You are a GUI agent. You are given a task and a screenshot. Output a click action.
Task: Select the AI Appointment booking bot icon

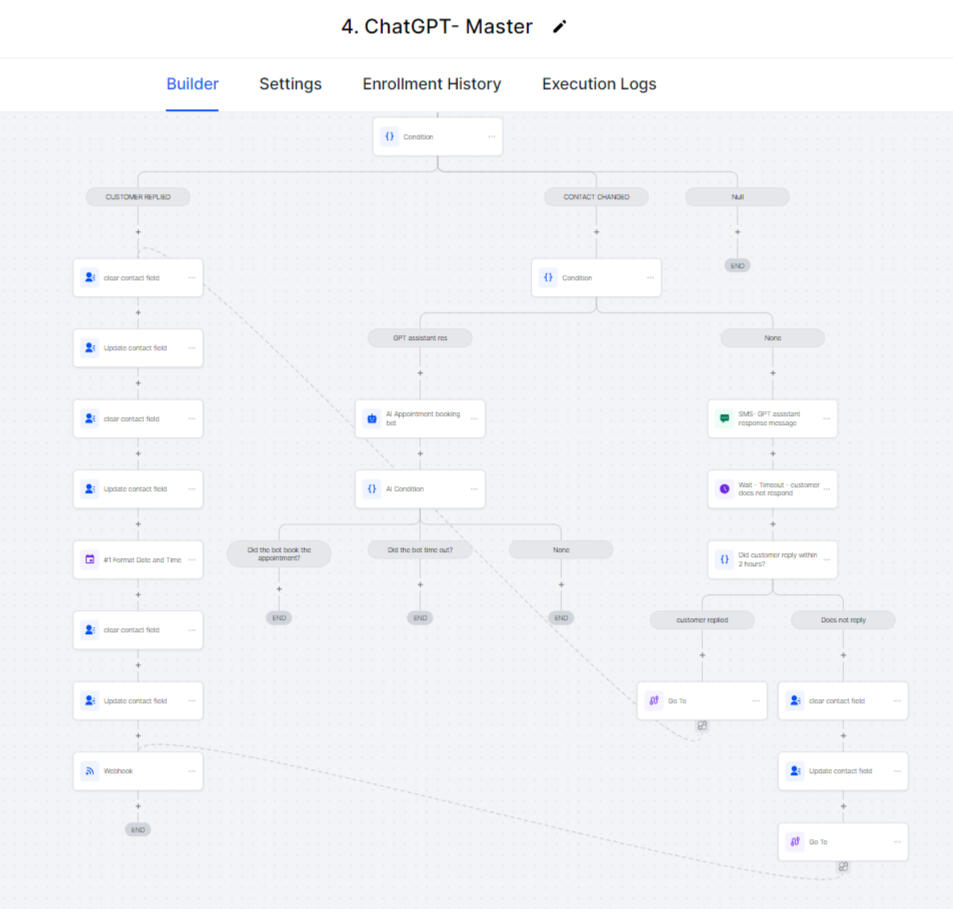click(372, 419)
